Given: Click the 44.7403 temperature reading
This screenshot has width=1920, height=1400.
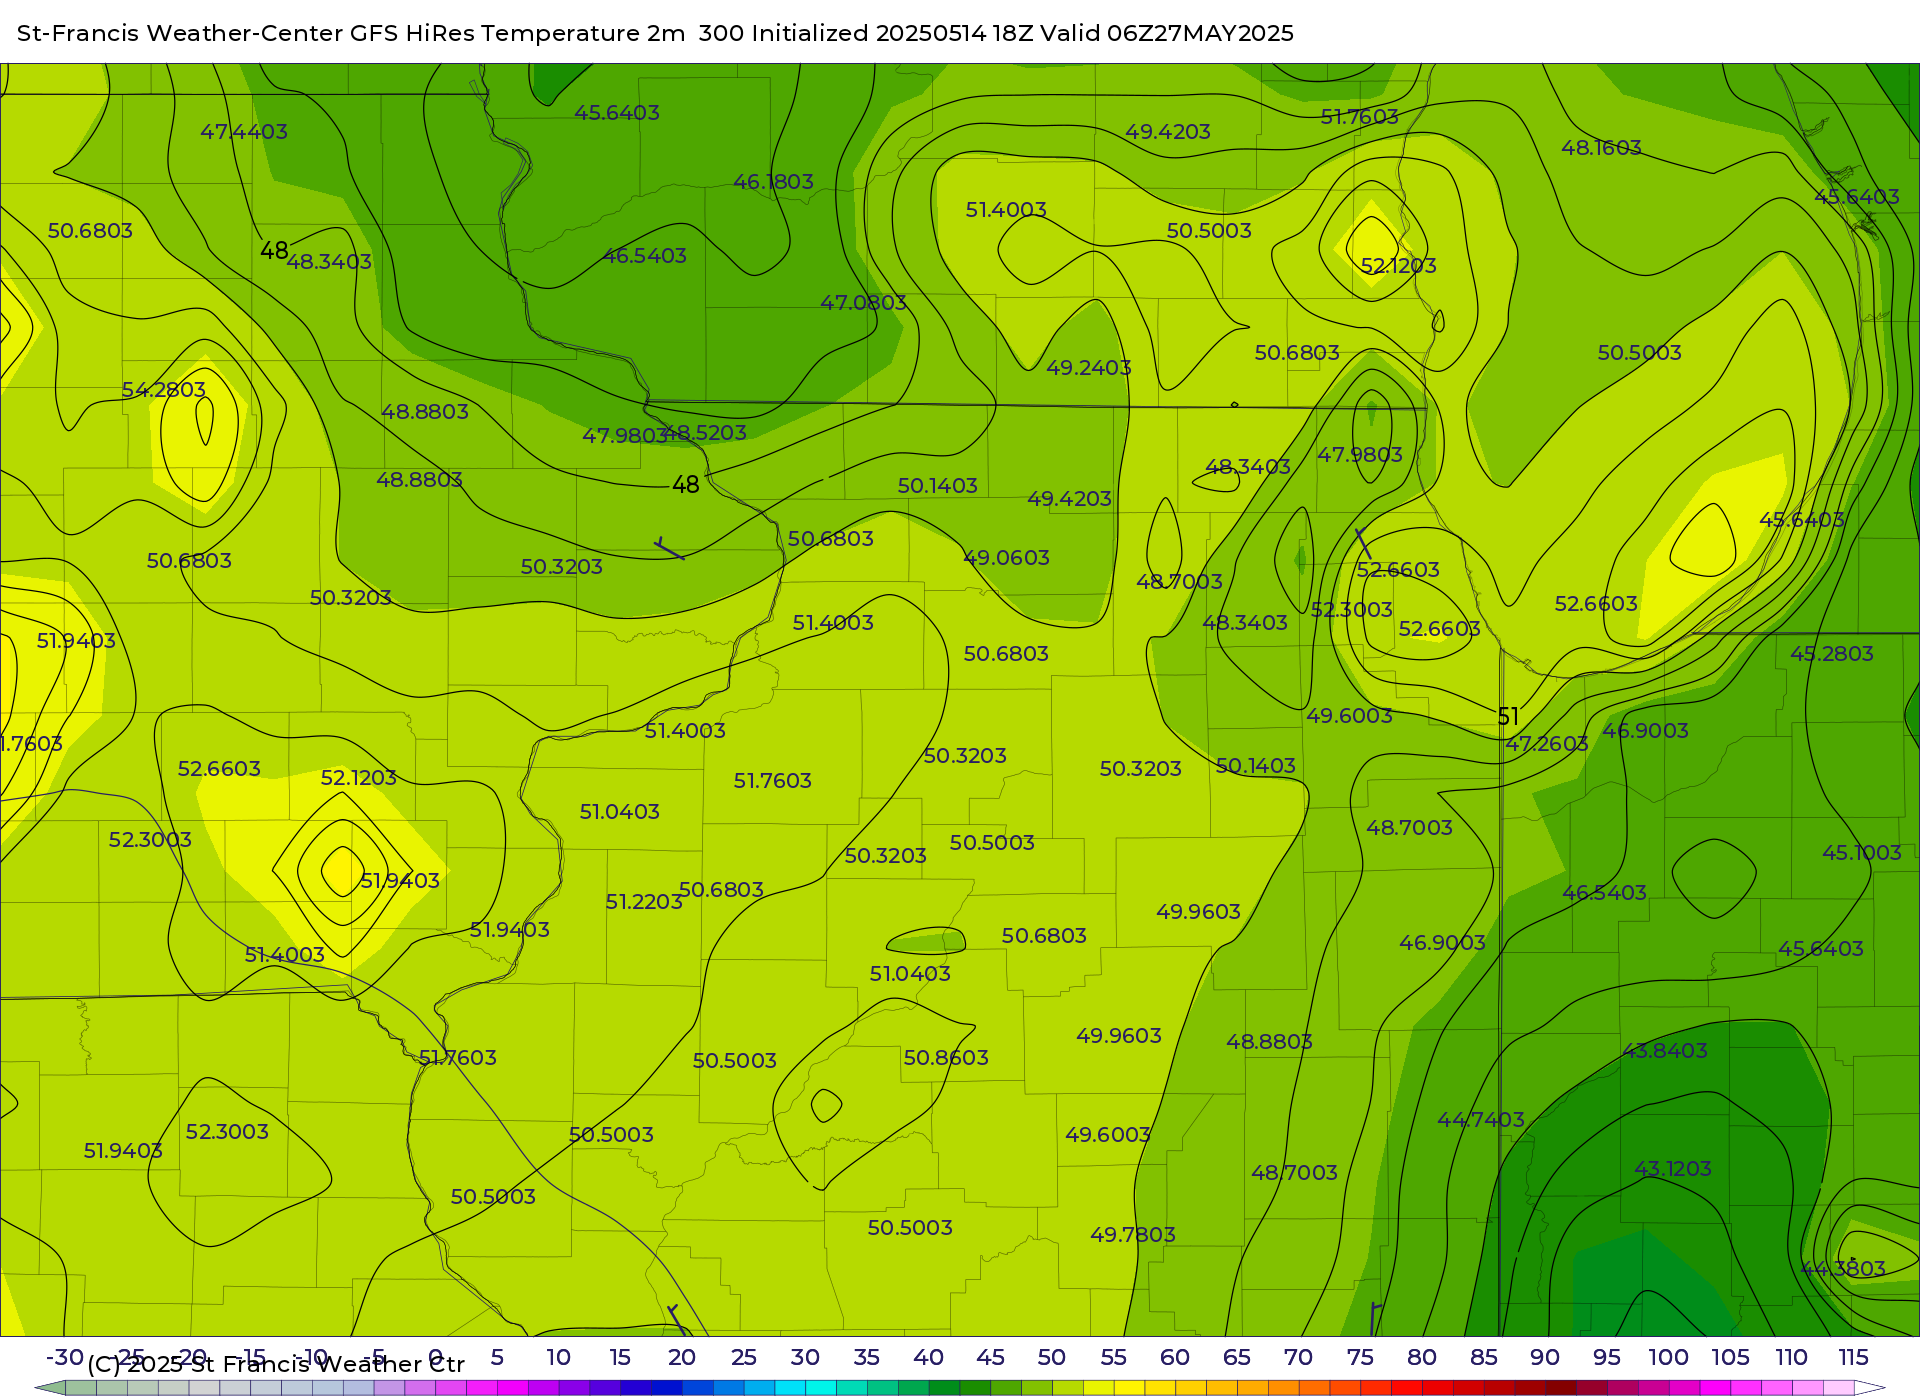Looking at the screenshot, I should coord(1480,1120).
